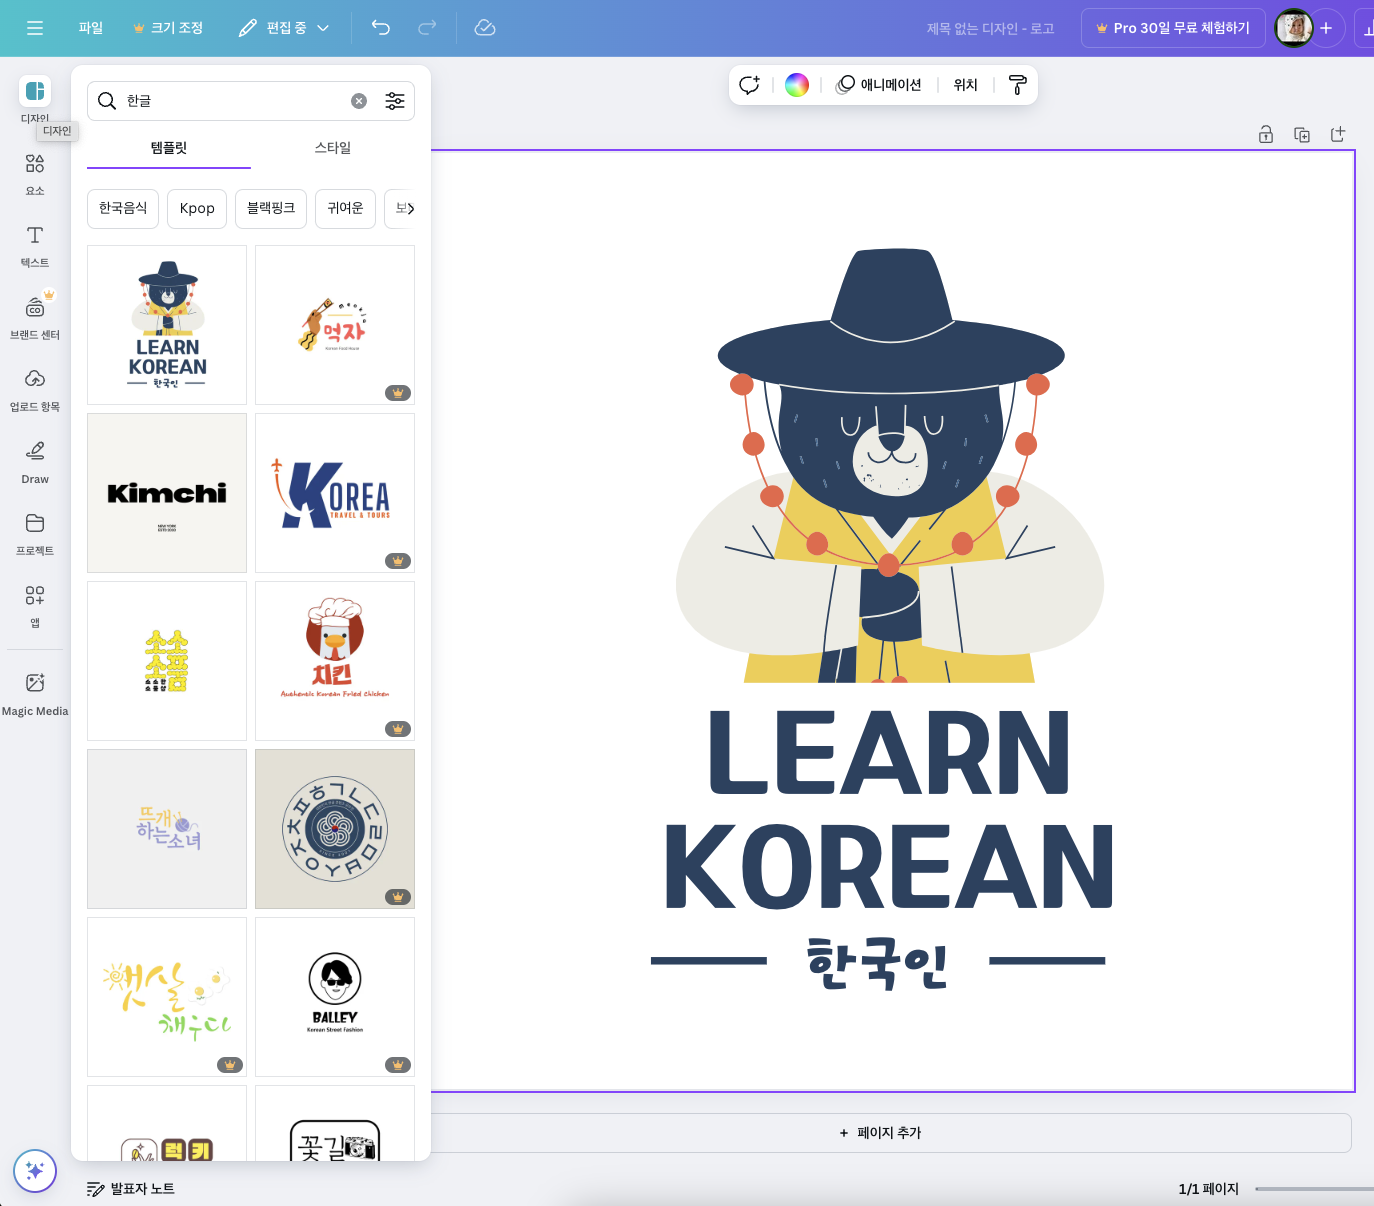Open the magic assistant sparkle button
Viewport: 1374px width, 1206px height.
tap(35, 1171)
